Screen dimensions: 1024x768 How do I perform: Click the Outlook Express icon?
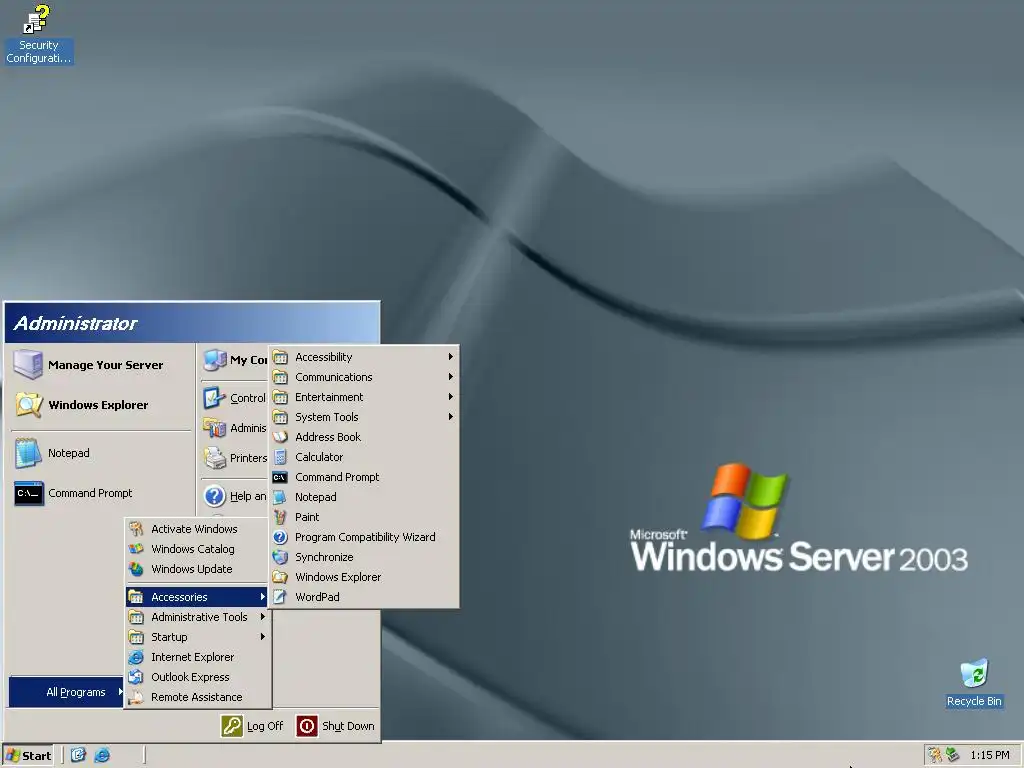[136, 677]
